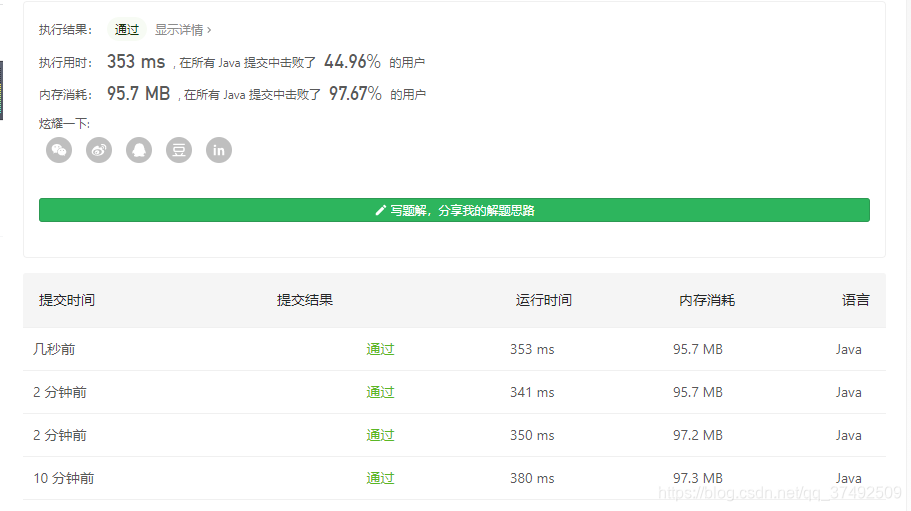911x511 pixels.
Task: Click the 提交时间 column header
Action: [67, 300]
